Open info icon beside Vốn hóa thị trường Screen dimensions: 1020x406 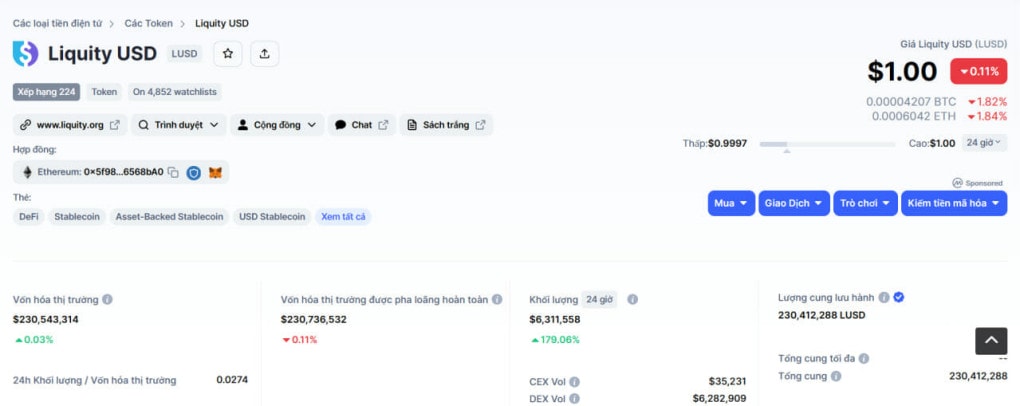pos(107,299)
